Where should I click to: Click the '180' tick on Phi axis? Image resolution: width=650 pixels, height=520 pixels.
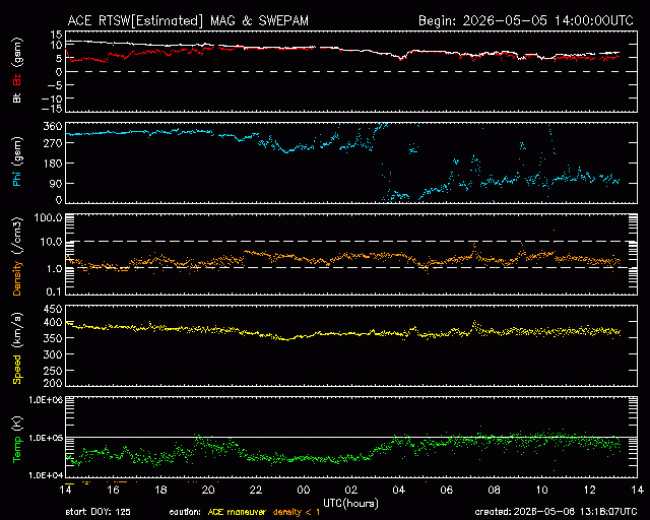tap(53, 163)
